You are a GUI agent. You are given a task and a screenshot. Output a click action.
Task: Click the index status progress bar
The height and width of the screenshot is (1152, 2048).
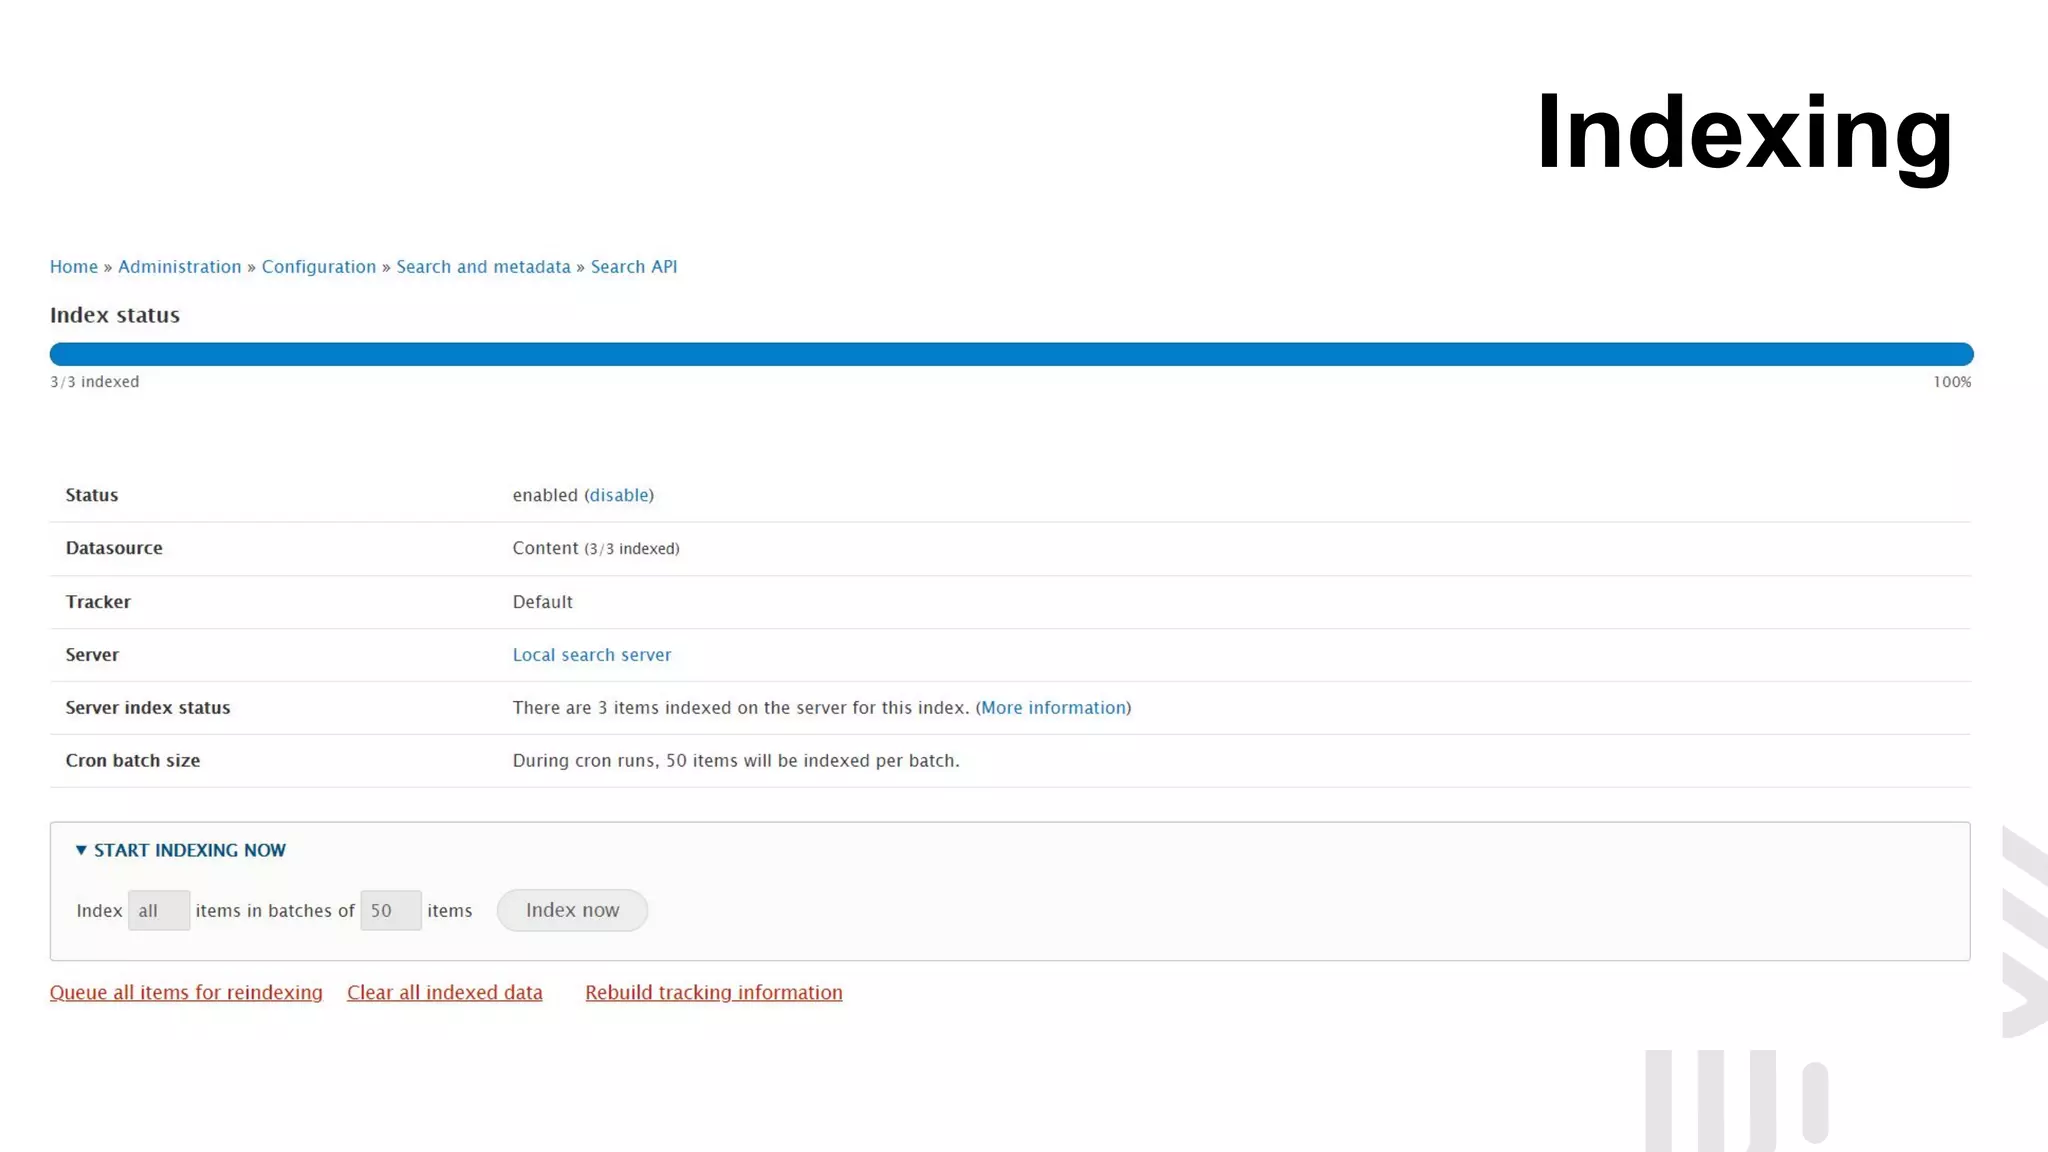[x=1012, y=354]
